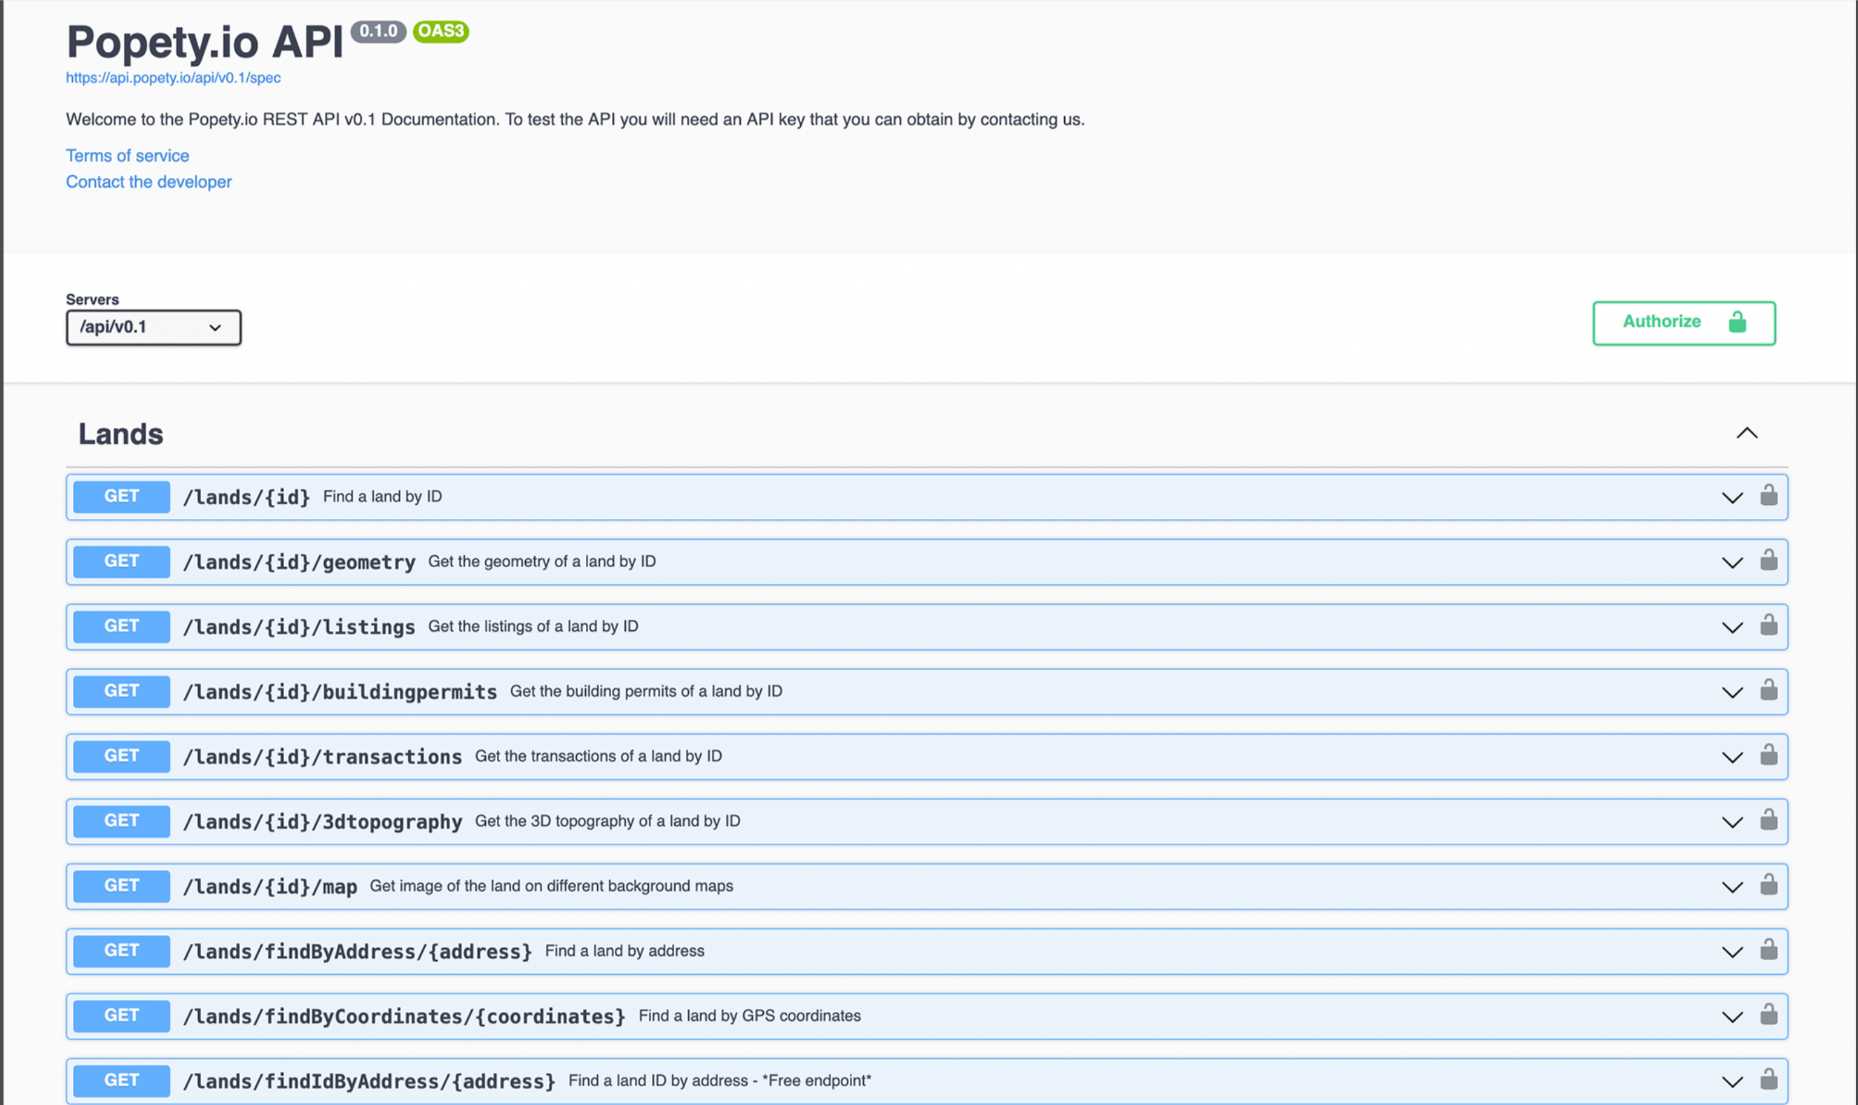1858x1105 pixels.
Task: Click lock icon beside buildingpermits endpoint
Action: 1768,691
